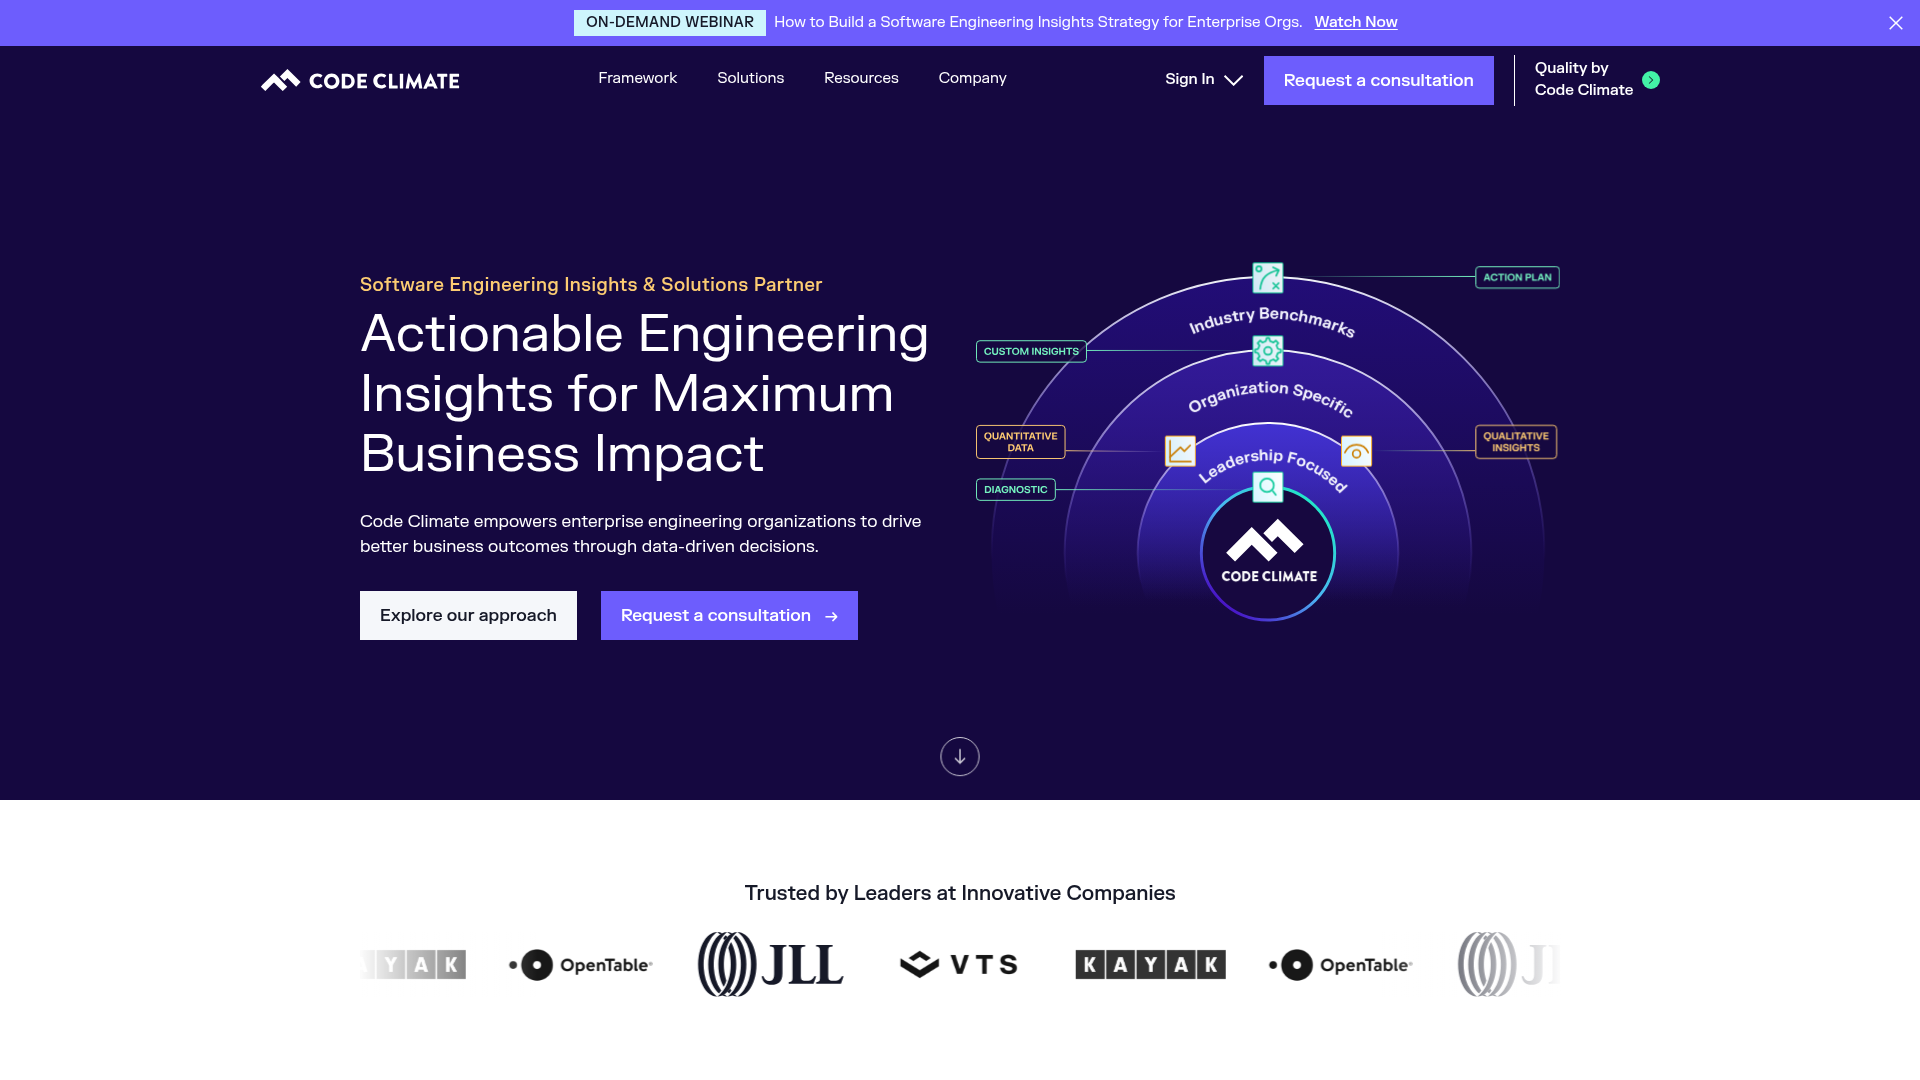Click the JLL company logo

tap(769, 963)
